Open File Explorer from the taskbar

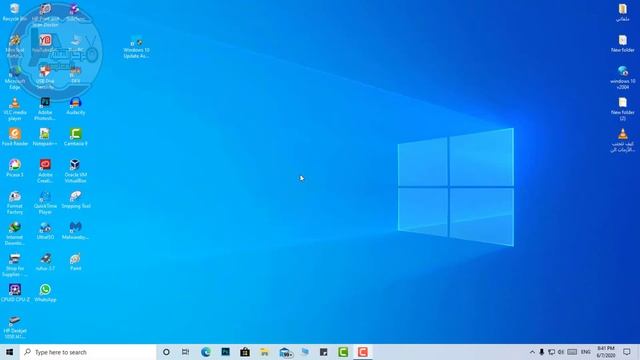[264, 352]
